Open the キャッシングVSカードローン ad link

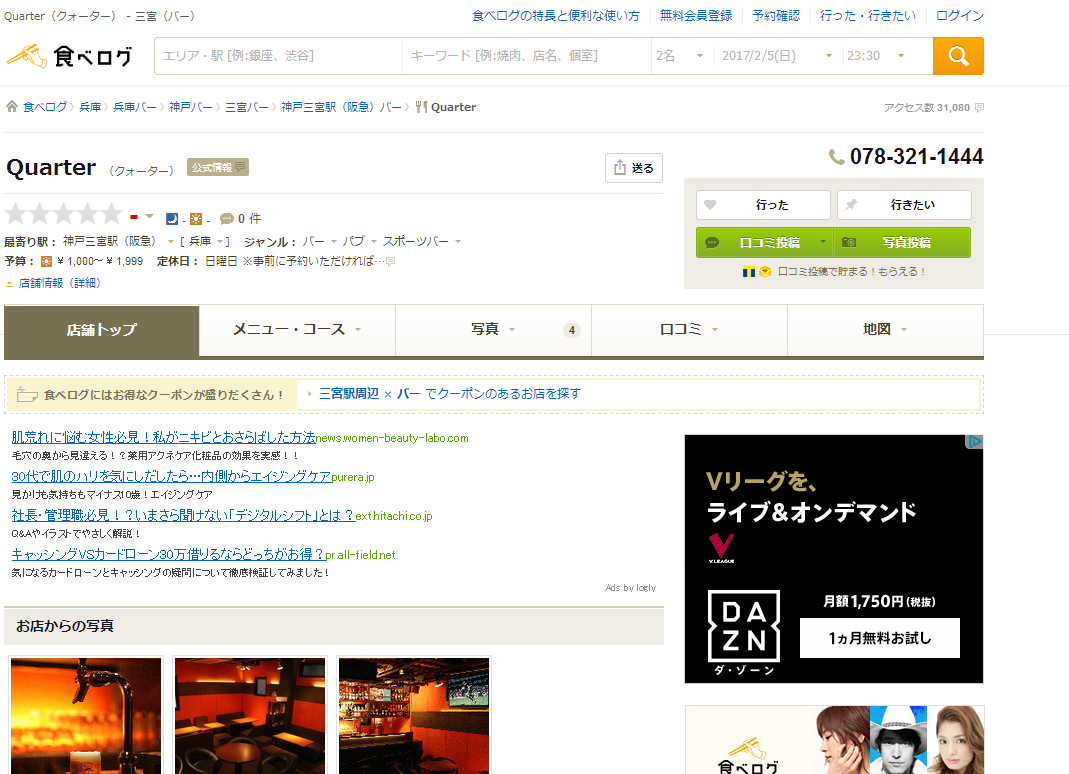point(168,554)
